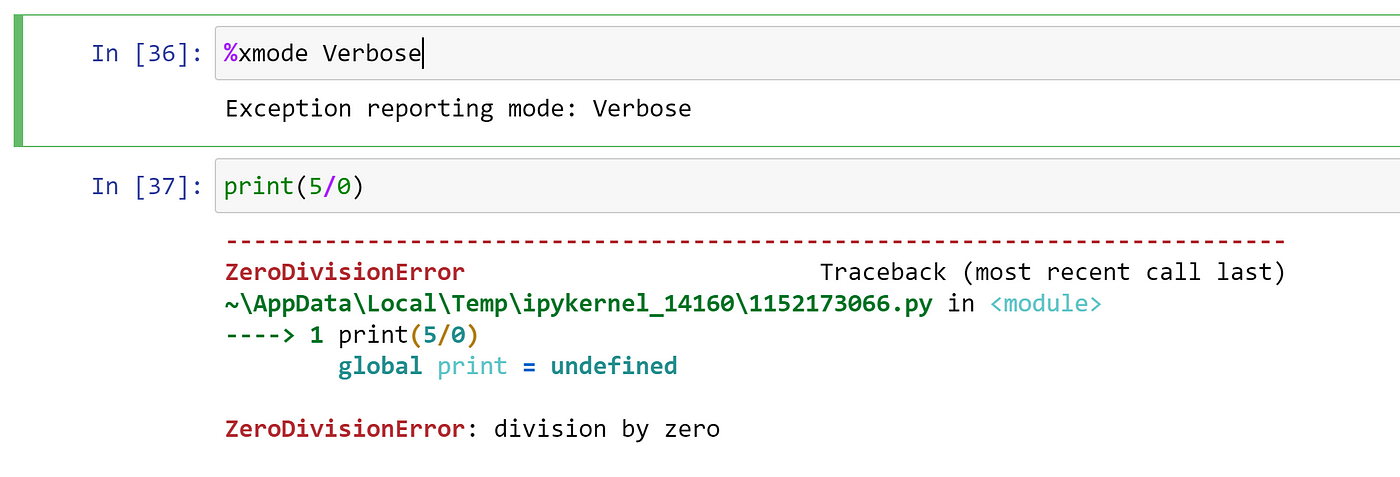Screen dimensions: 1400x477
Task: Click the <module> label in traceback
Action: point(1046,304)
